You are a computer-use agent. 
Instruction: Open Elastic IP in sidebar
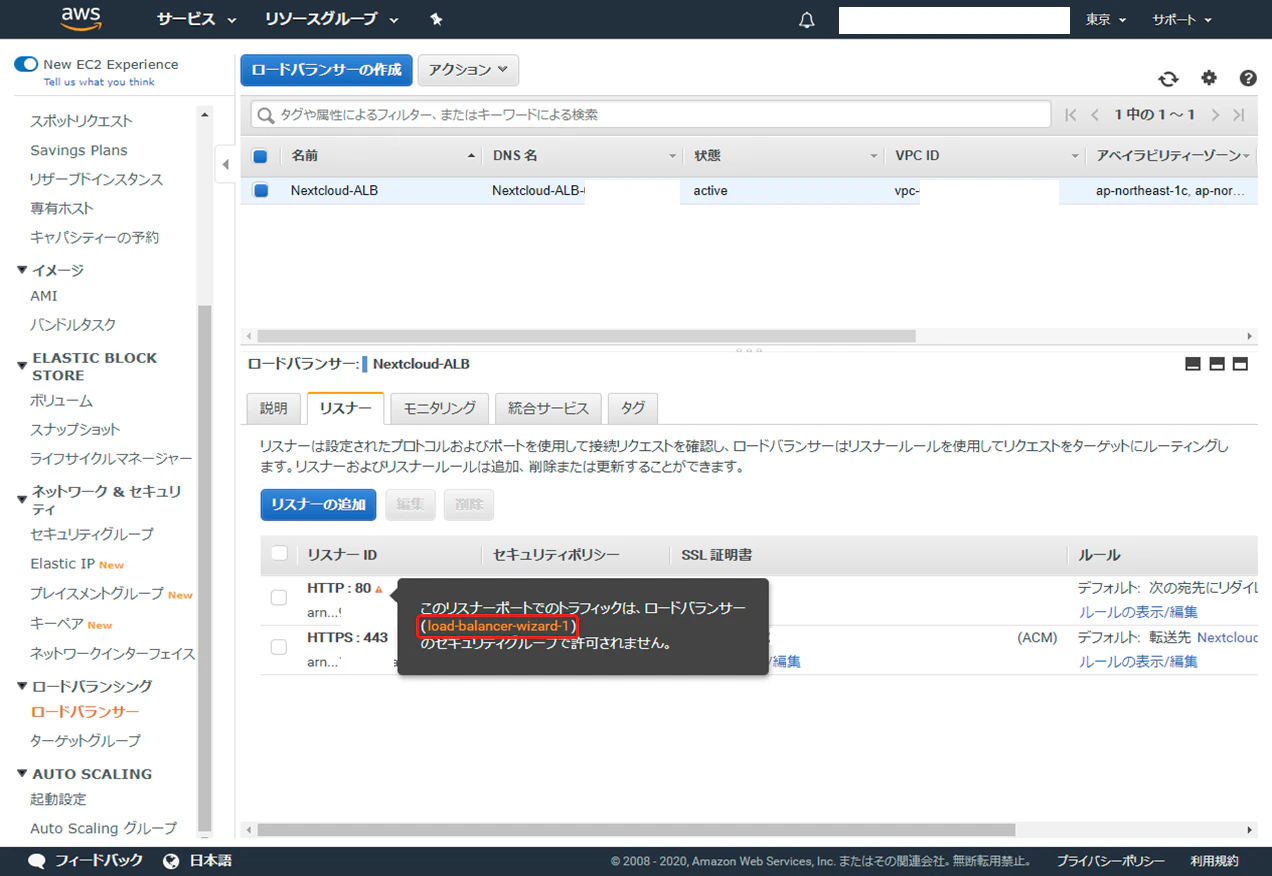tap(62, 564)
